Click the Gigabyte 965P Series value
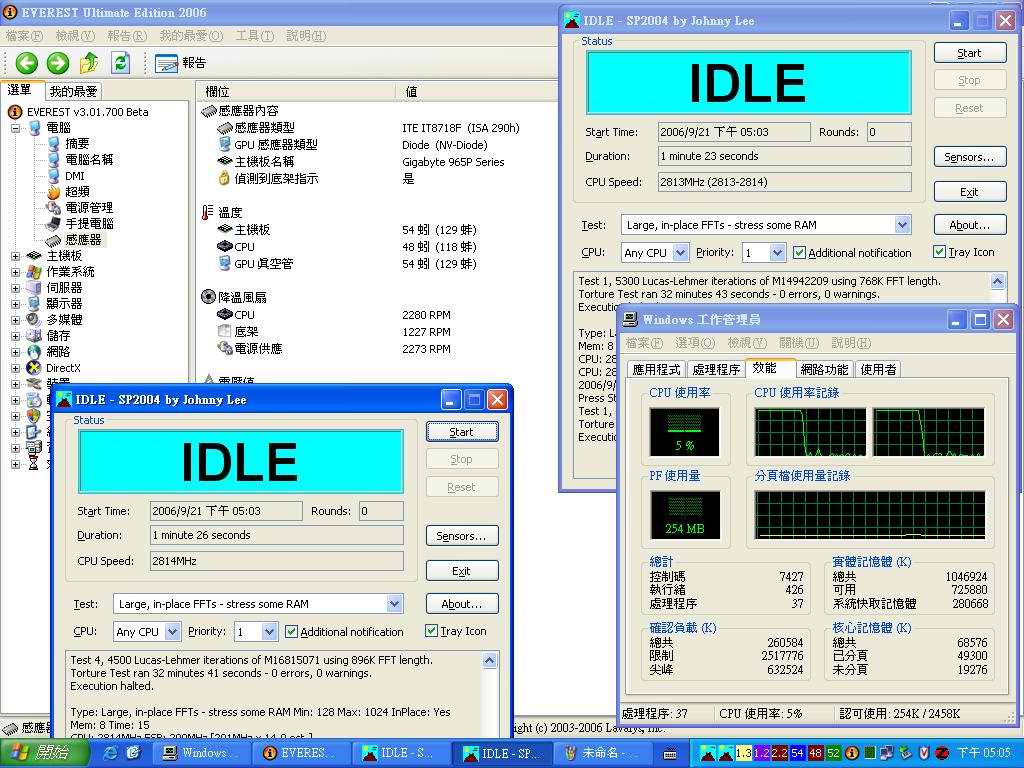The width and height of the screenshot is (1024, 768). [453, 162]
